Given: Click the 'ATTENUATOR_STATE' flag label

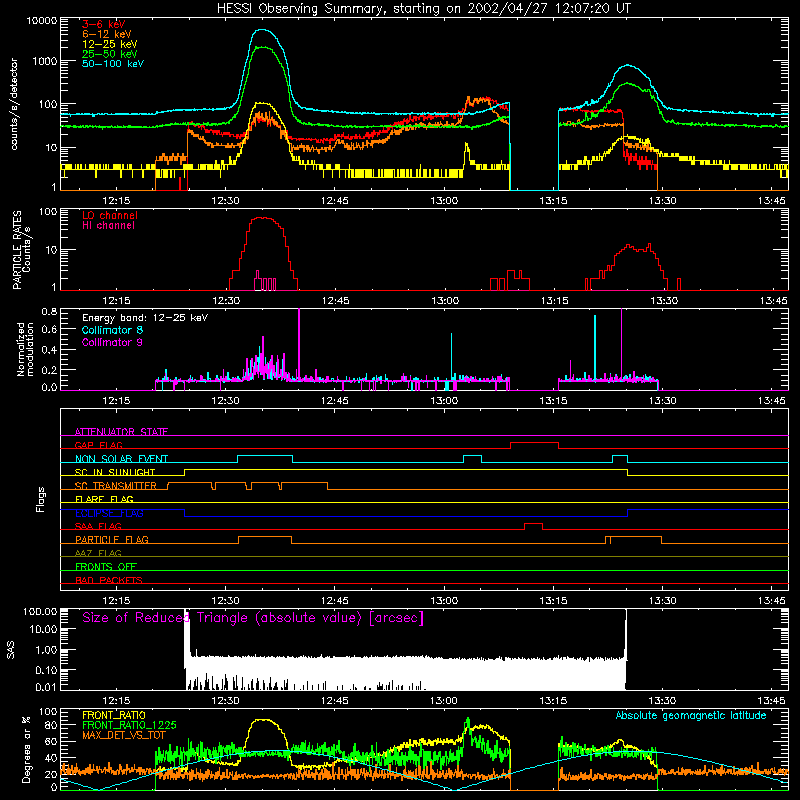Looking at the screenshot, I should 121,432.
